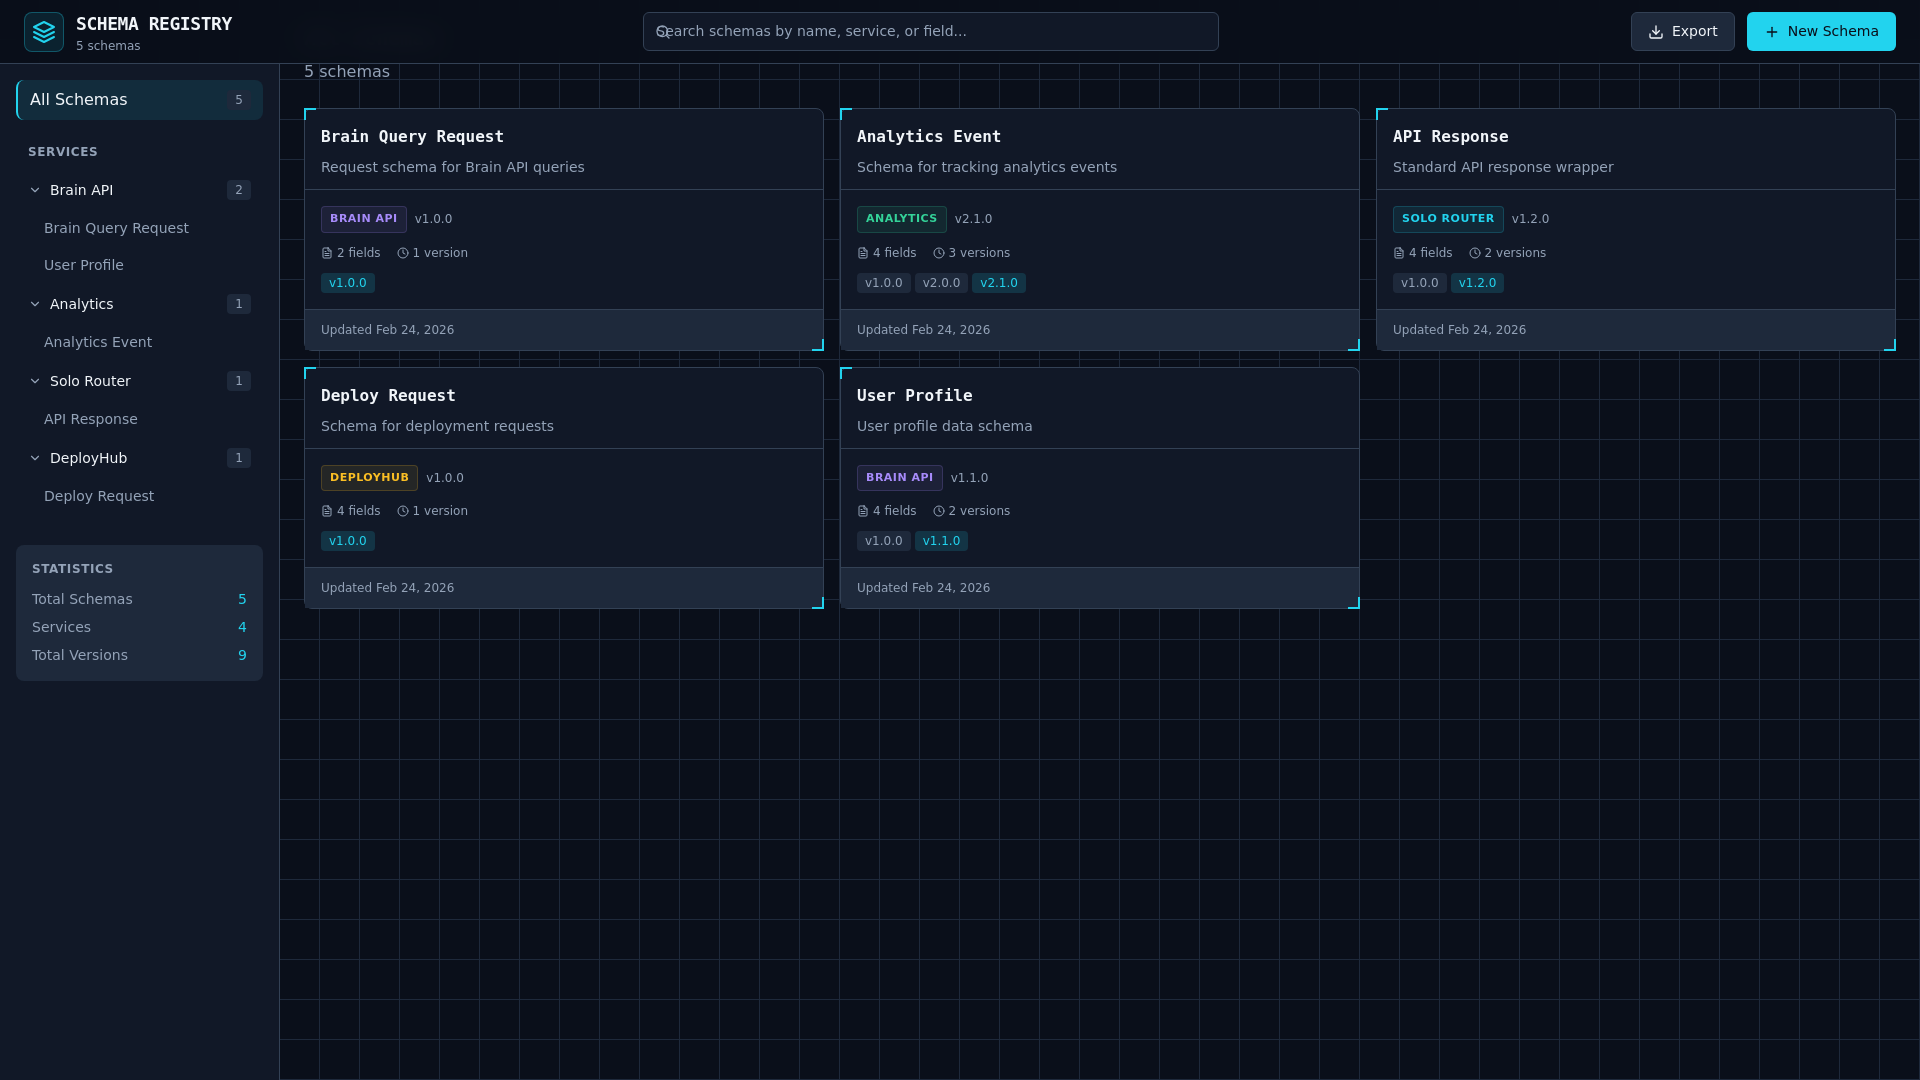
Task: Click fields document icon on User Profile card
Action: 863,511
